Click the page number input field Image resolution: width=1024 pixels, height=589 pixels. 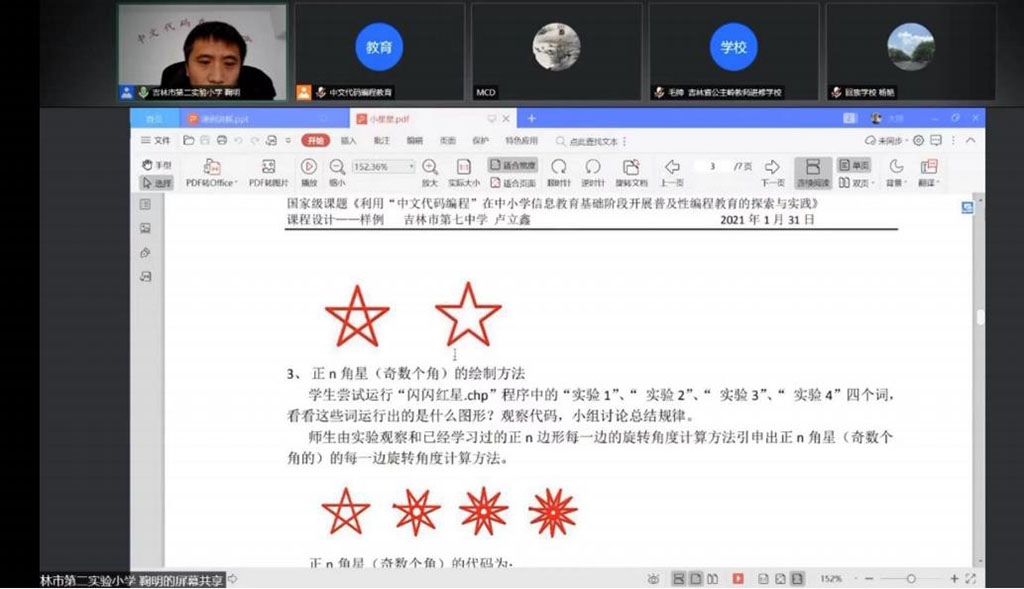[x=712, y=167]
